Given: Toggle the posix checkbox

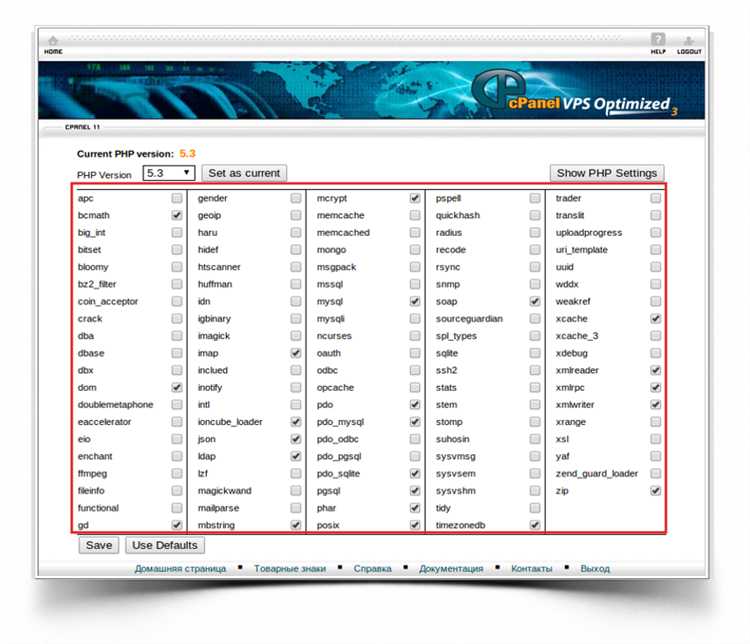Looking at the screenshot, I should (415, 525).
